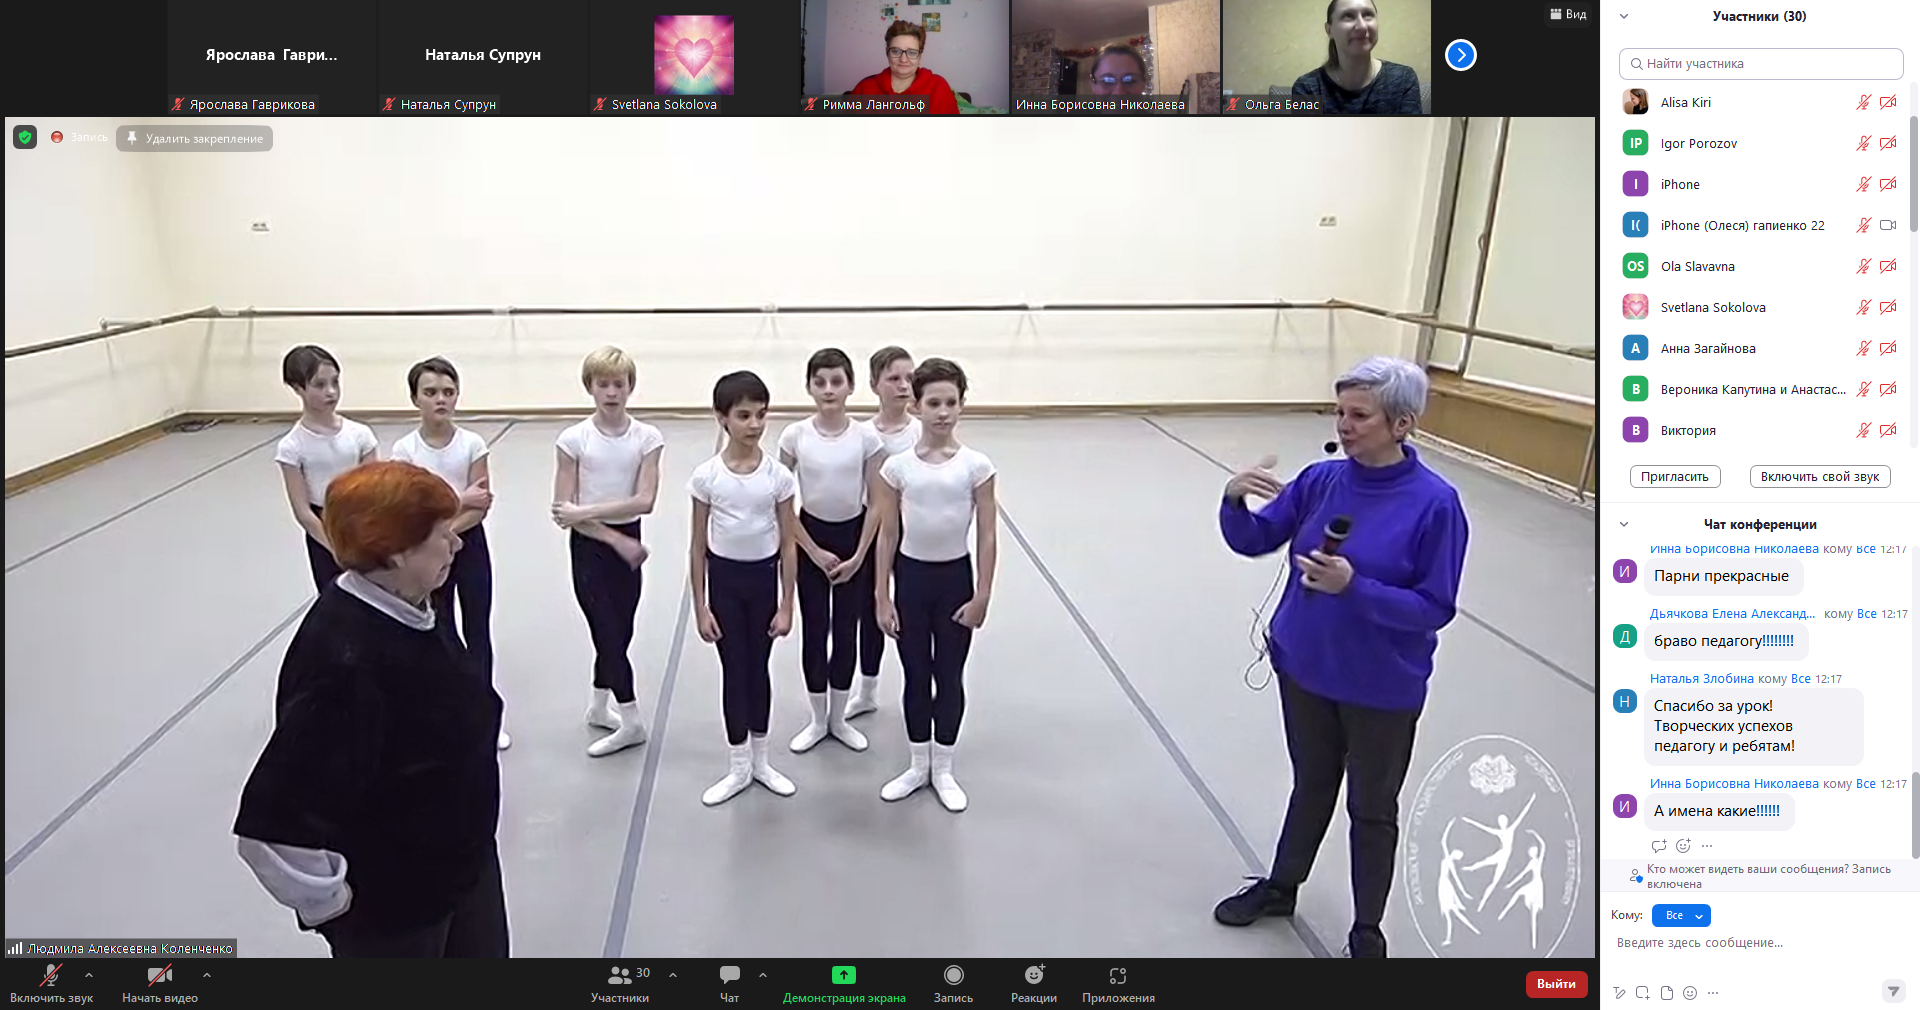Unmute microphone with Включить звук
Viewport: 1920px width, 1010px height.
51,976
